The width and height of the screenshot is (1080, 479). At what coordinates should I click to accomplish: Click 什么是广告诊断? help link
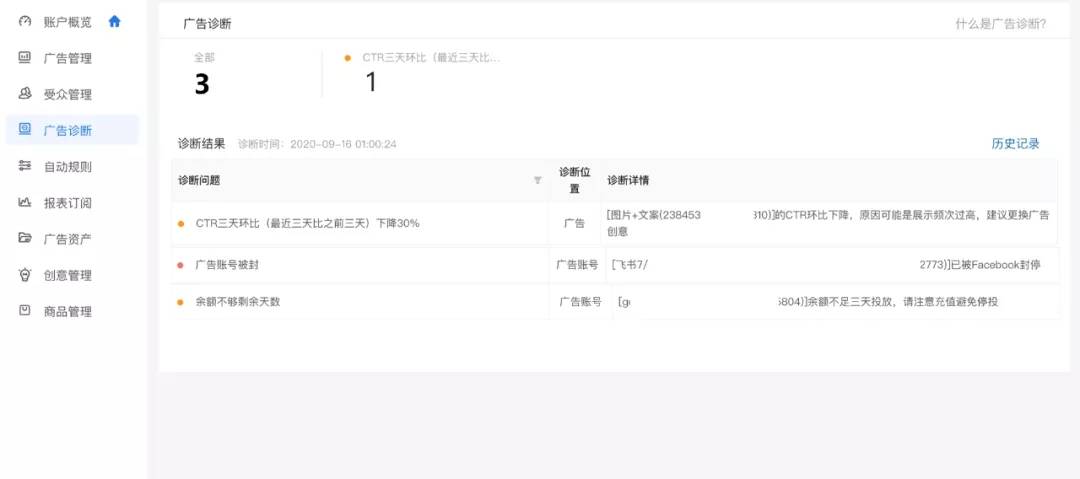pyautogui.click(x=1000, y=23)
